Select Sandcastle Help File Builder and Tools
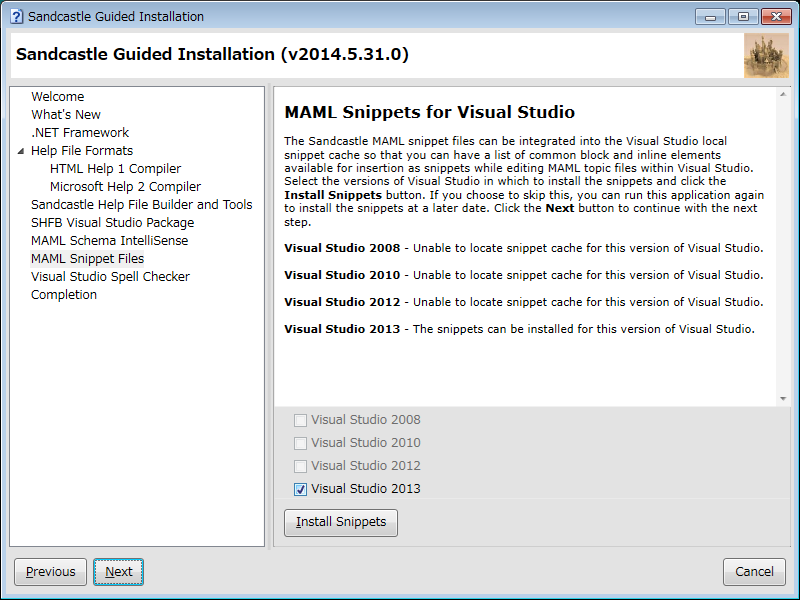Viewport: 800px width, 600px height. click(x=142, y=205)
